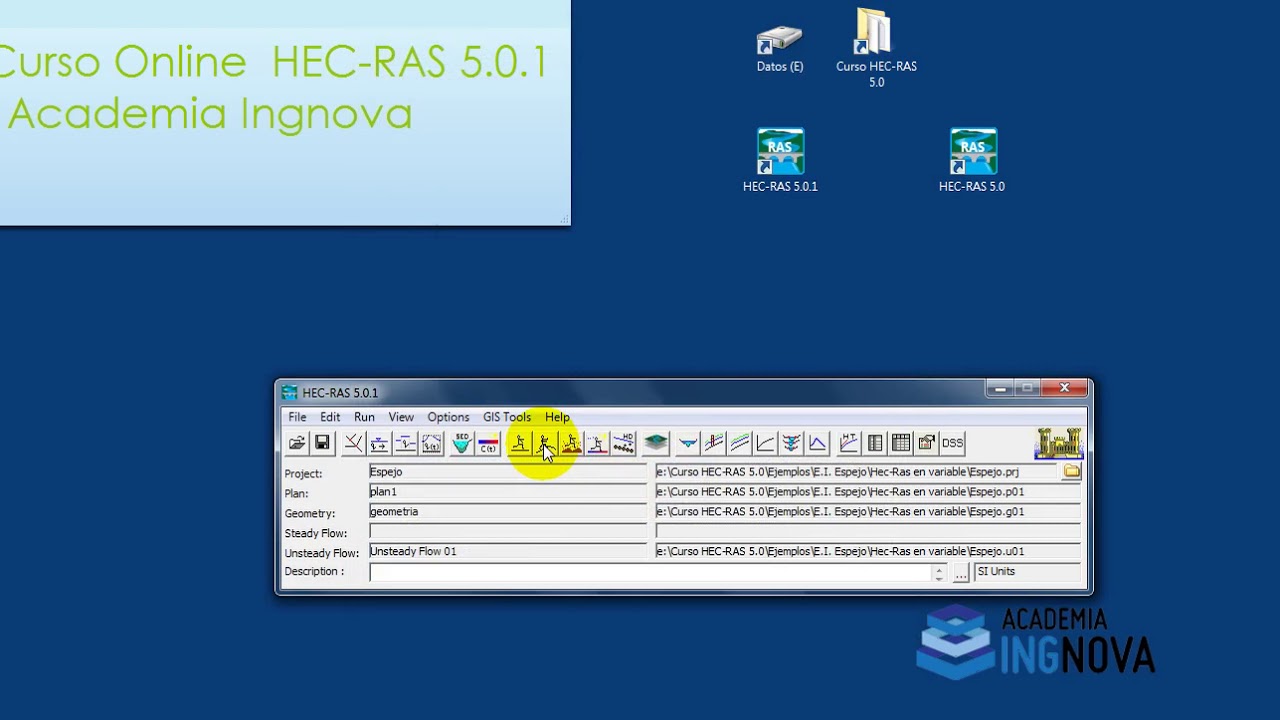This screenshot has height=720, width=1280.
Task: Select the 'HEC-RAS 5.0' desktop shortcut
Action: tap(972, 160)
